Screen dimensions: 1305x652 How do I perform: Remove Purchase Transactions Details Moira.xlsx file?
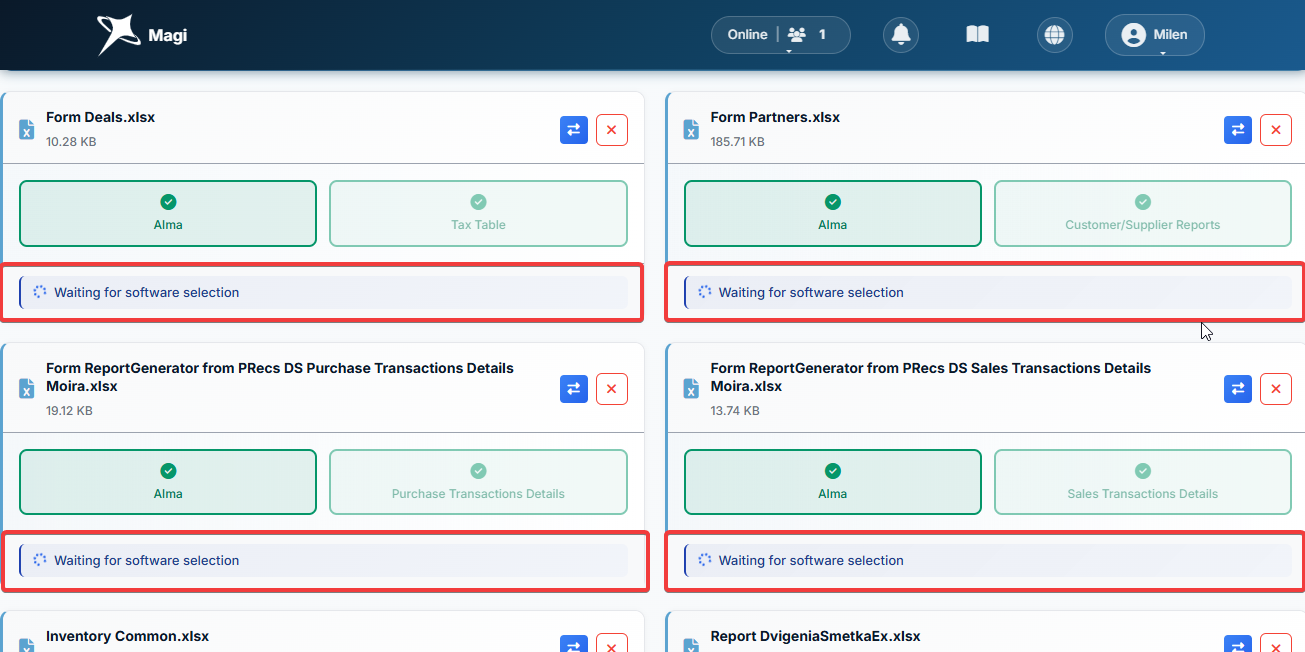point(612,389)
